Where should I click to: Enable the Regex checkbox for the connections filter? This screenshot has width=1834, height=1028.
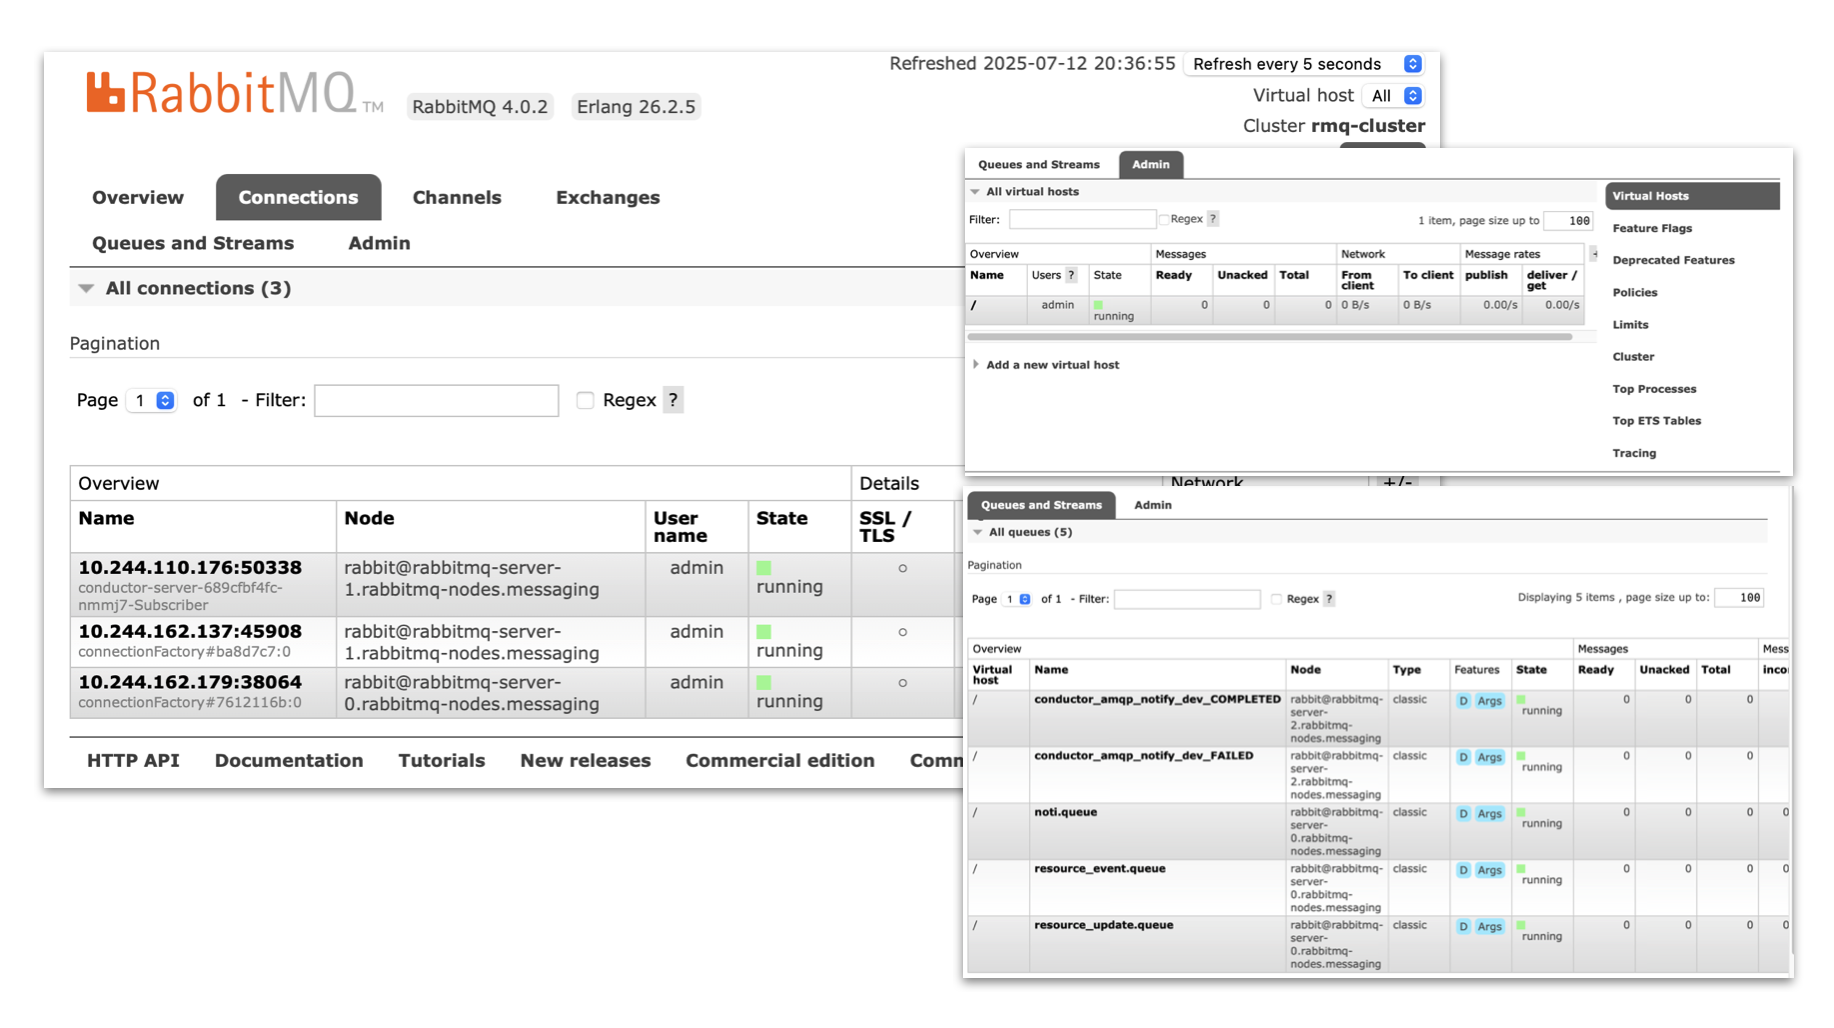[585, 400]
